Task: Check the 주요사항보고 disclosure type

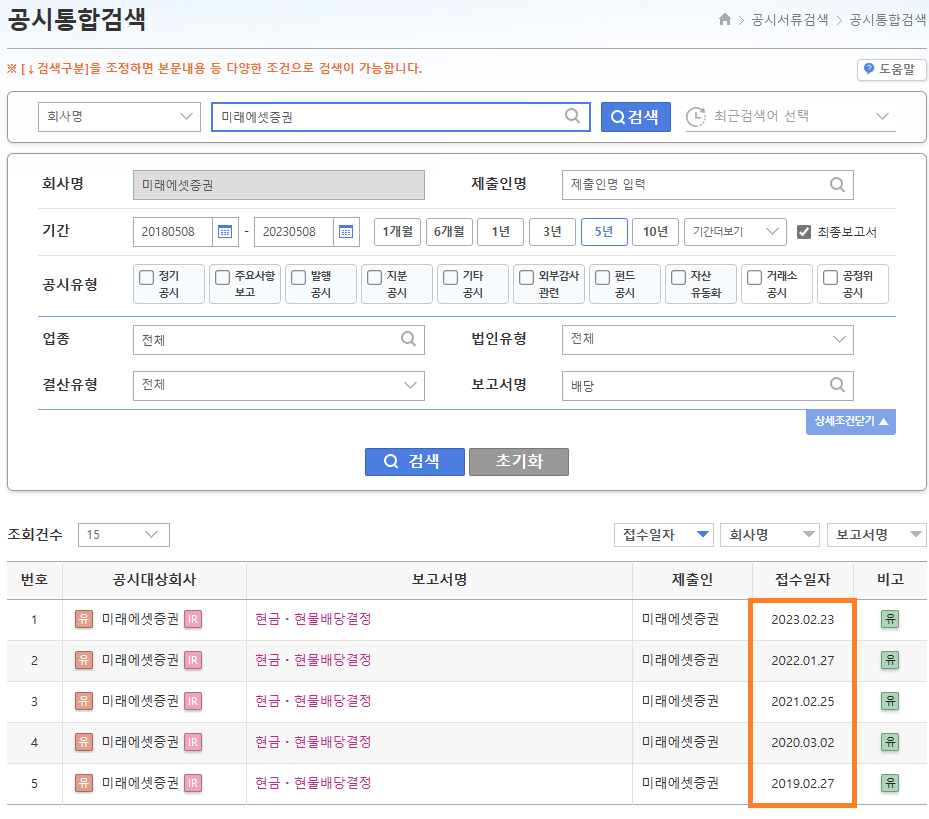Action: pos(222,277)
